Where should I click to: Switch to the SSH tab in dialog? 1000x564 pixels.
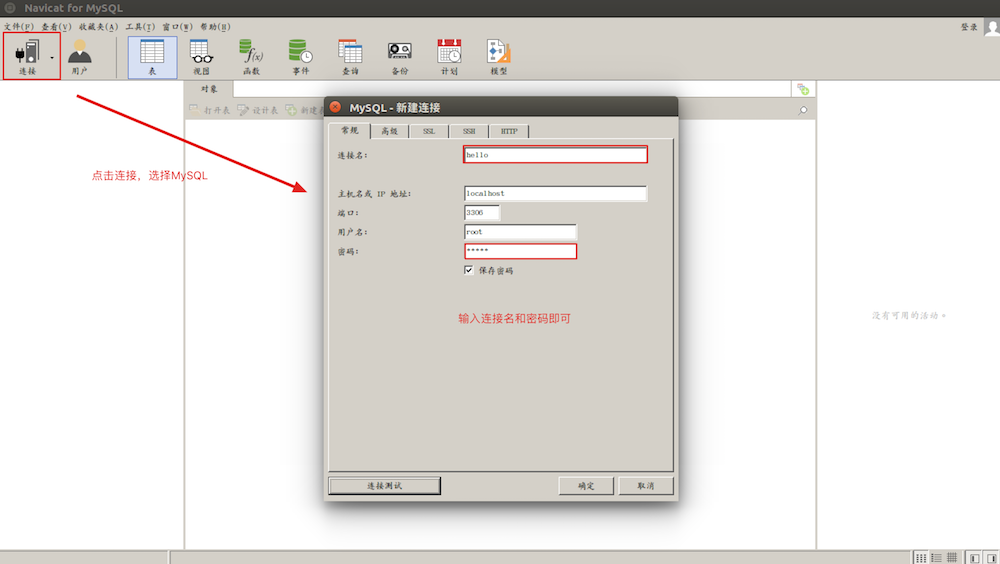(468, 131)
